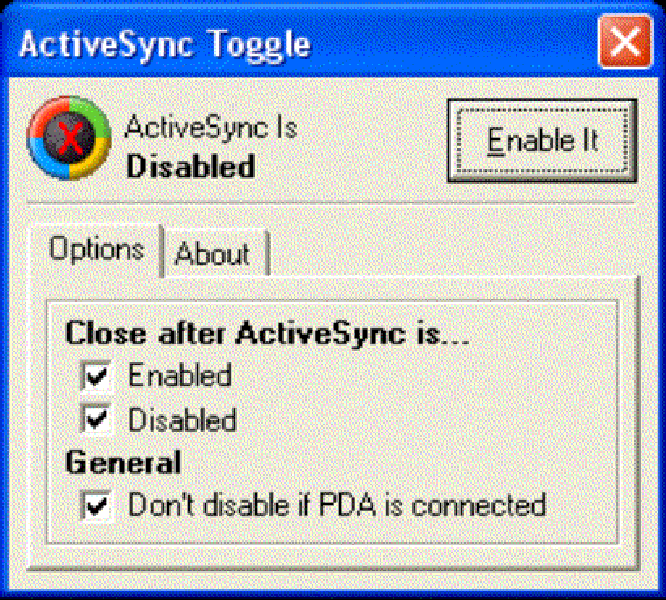Screen dimensions: 666x600
Task: Close the ActiveSync Toggle window
Action: tap(625, 42)
